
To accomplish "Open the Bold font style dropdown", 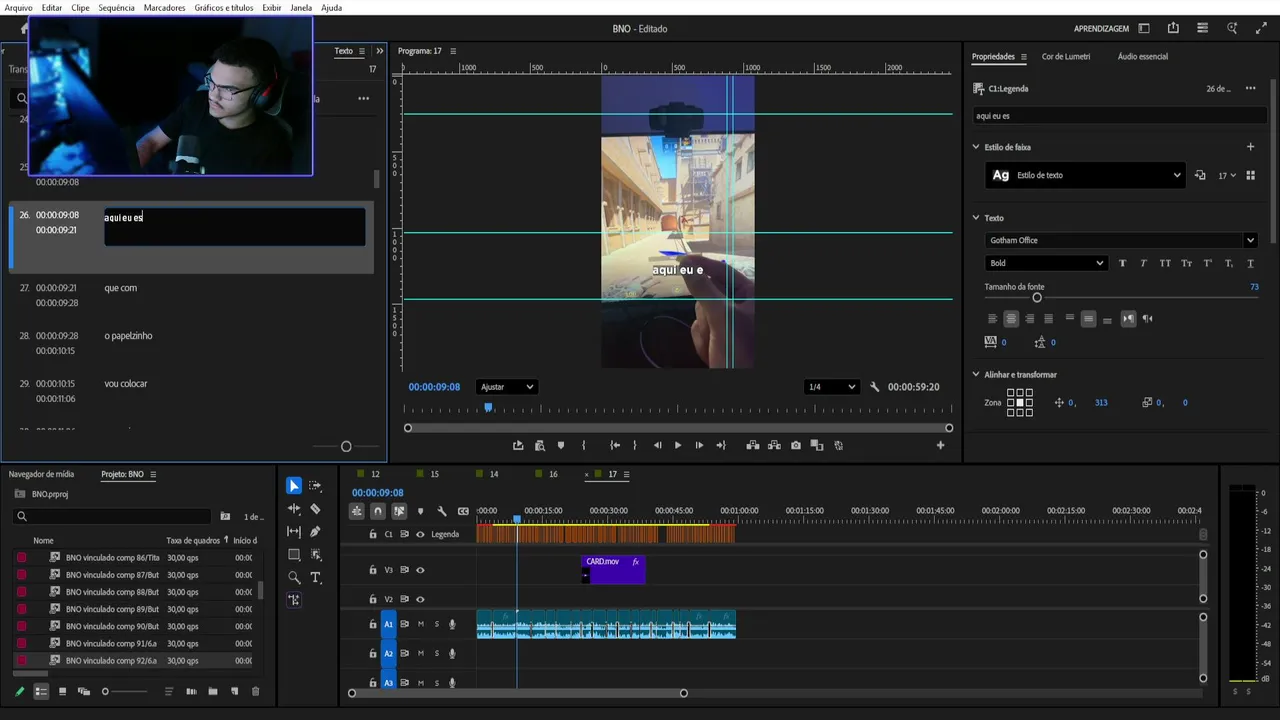I will point(1045,263).
